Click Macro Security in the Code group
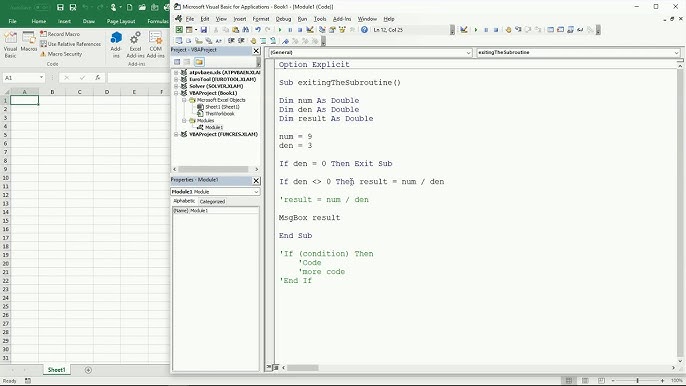Viewport: 686px width, 386px height. (61, 54)
